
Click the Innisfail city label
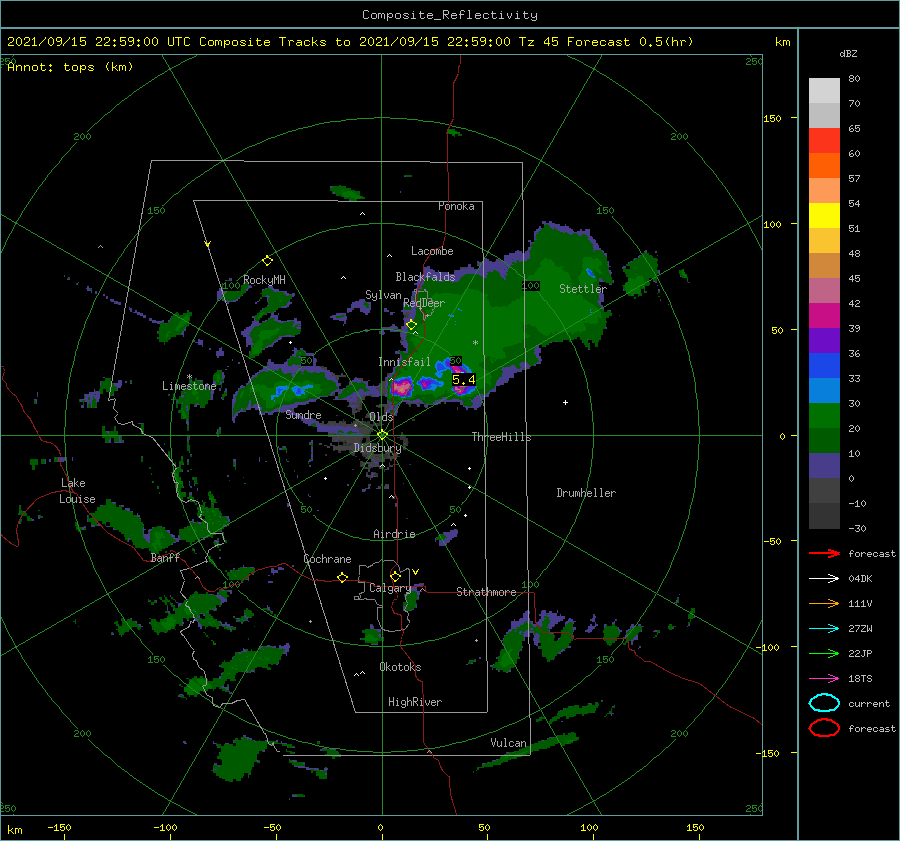coord(404,362)
